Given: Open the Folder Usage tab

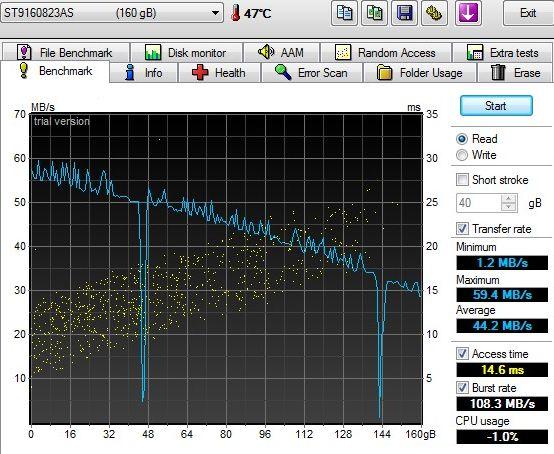Looking at the screenshot, I should point(420,72).
